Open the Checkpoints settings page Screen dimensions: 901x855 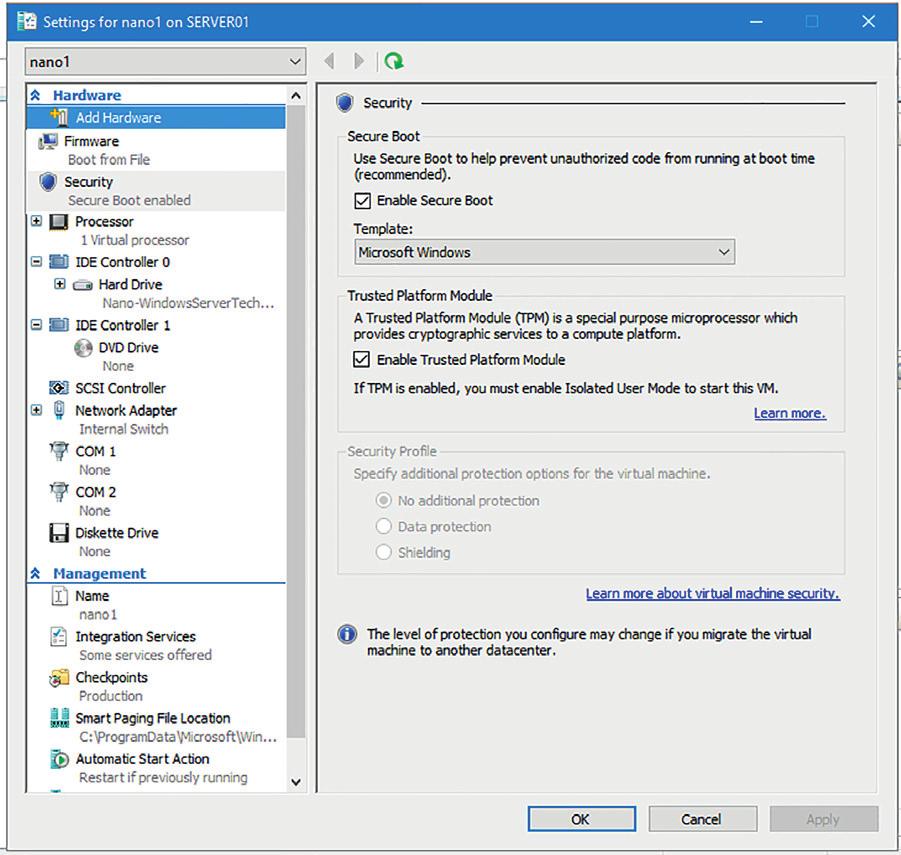coord(156,687)
